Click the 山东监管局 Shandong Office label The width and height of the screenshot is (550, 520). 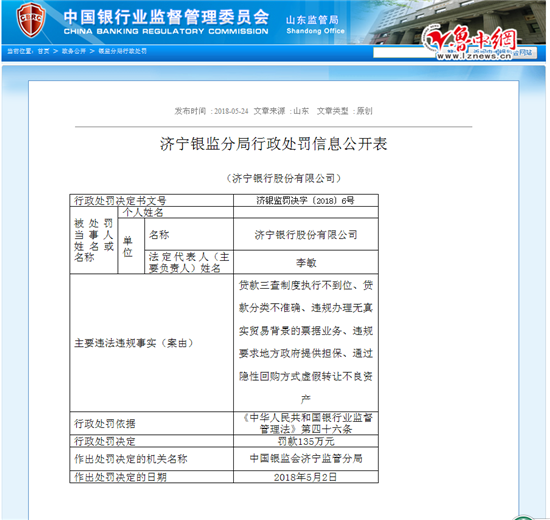(315, 25)
